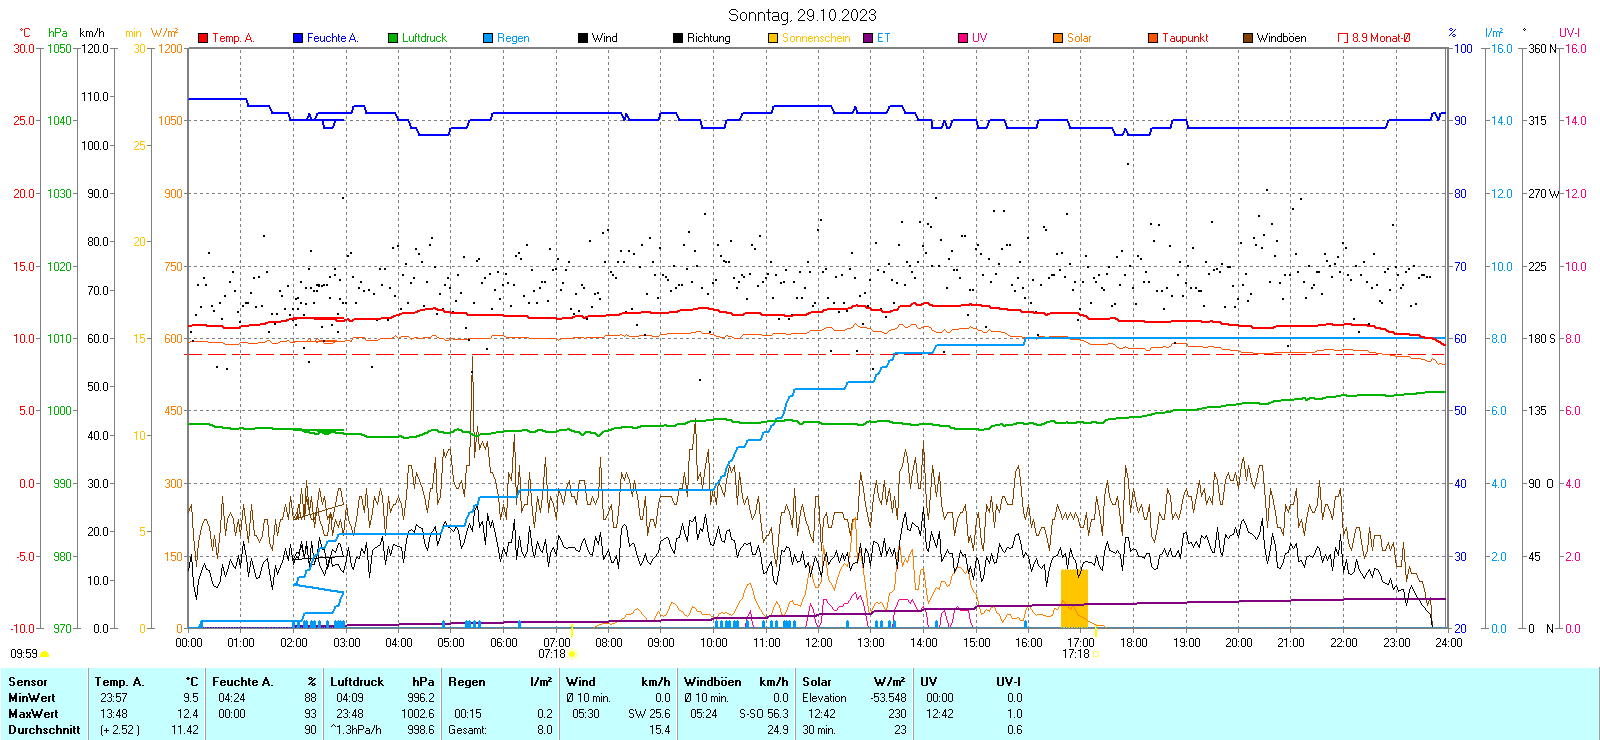
Task: Click the Solar legend label
Action: point(1079,38)
